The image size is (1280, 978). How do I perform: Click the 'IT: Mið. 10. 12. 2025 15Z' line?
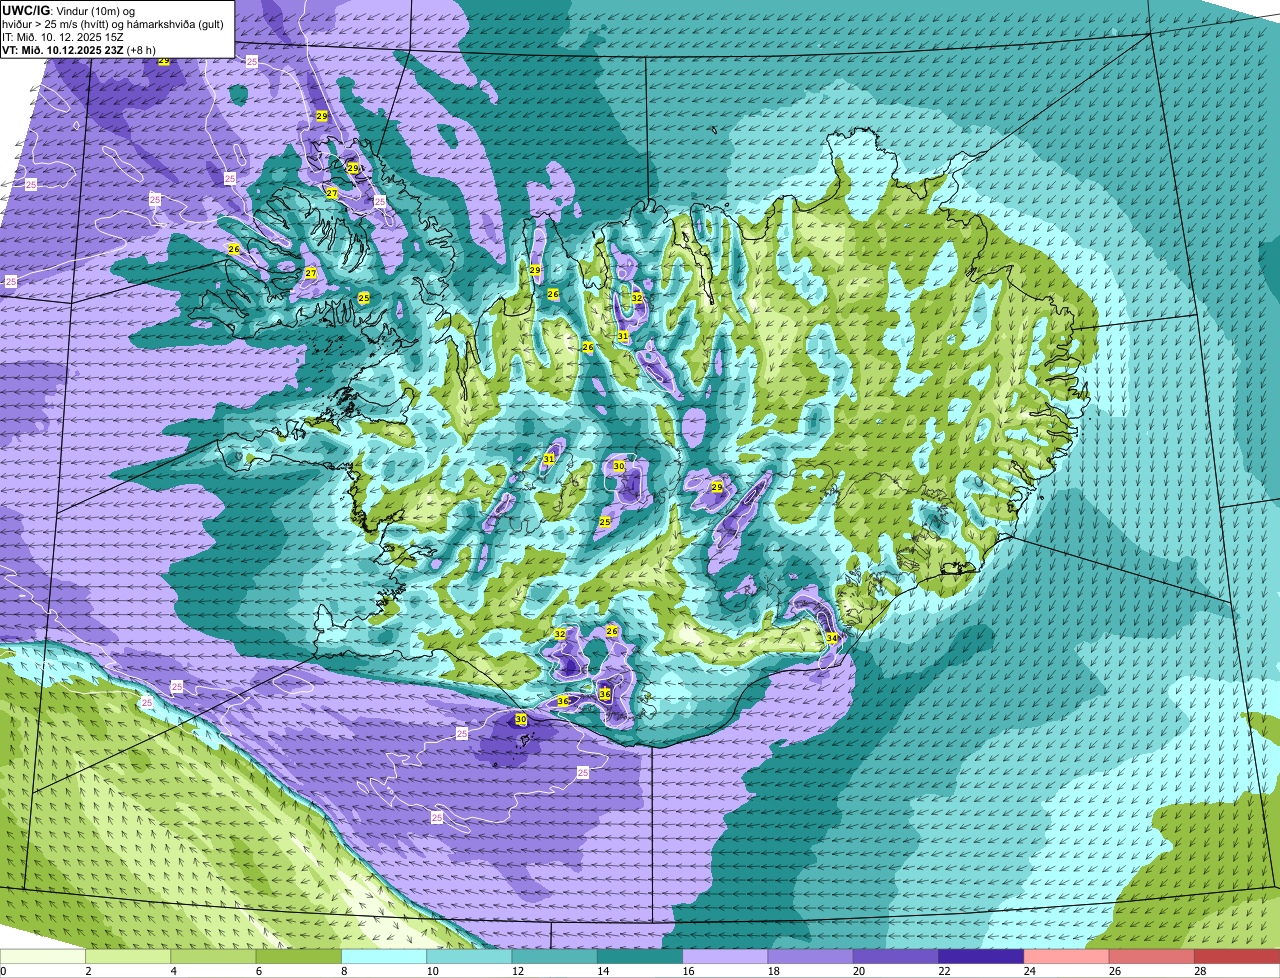[x=63, y=36]
